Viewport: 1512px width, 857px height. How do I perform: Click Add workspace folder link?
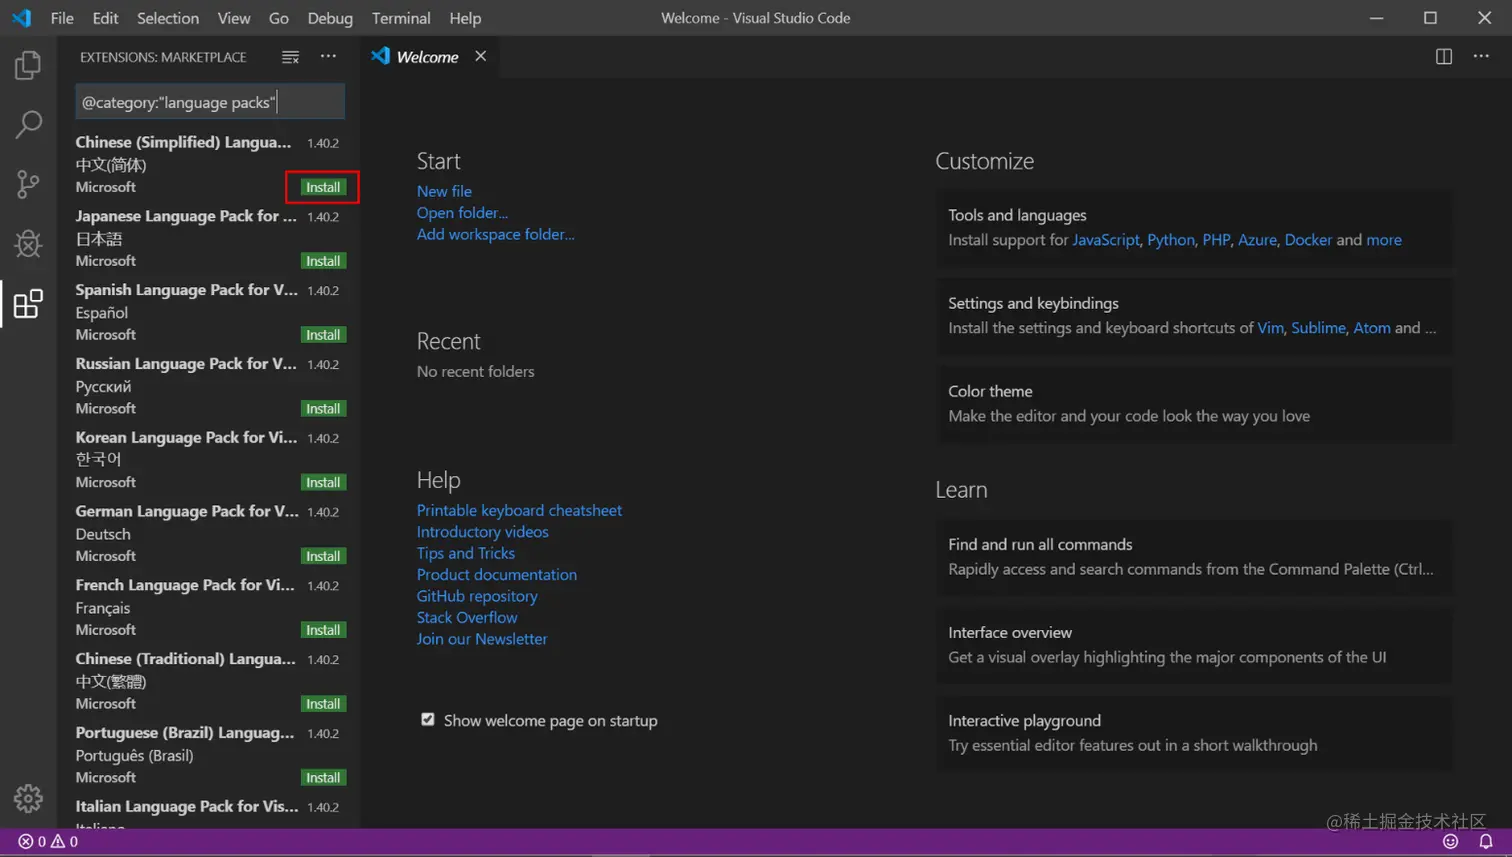[x=495, y=234]
